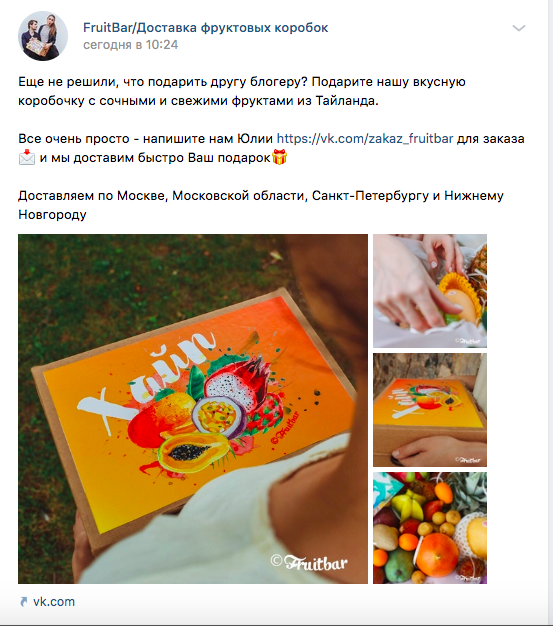Click the delivery cities line Доставляем по Москве
The height and width of the screenshot is (626, 553).
[261, 205]
